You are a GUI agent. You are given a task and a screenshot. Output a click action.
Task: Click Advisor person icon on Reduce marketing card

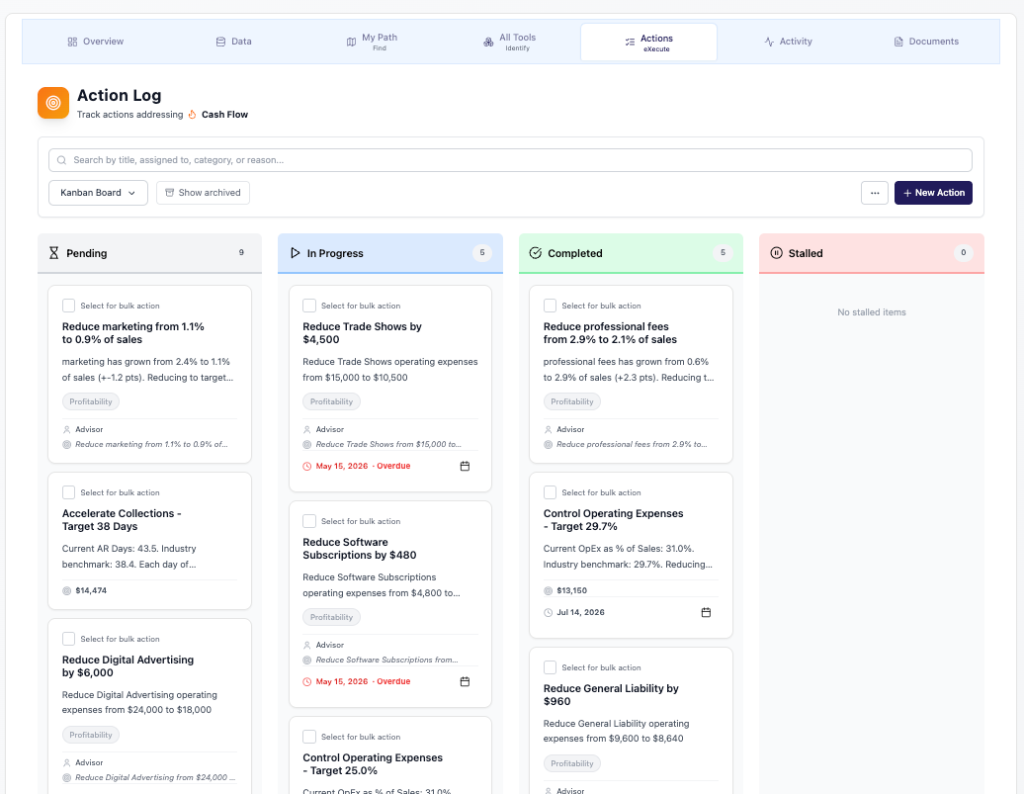(x=67, y=430)
